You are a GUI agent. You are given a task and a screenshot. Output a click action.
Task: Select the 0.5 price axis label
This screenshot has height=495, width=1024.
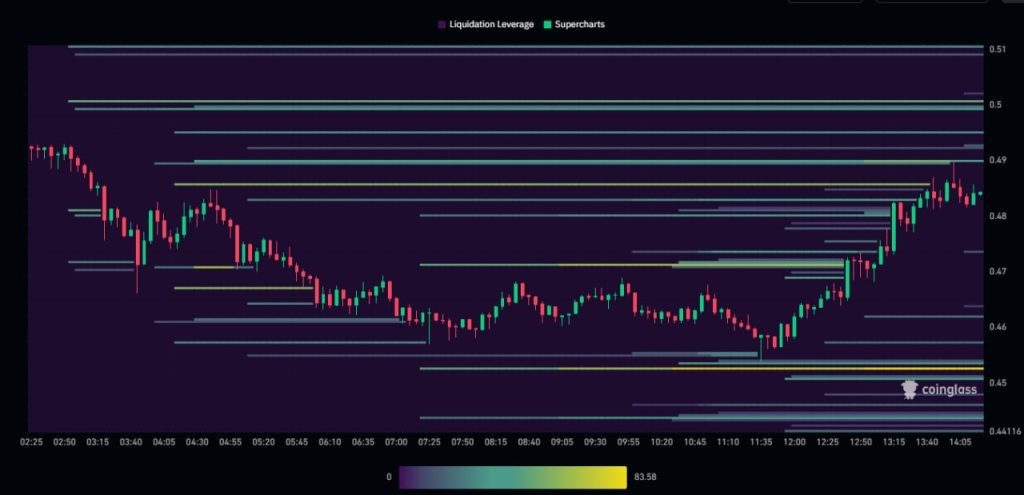tap(995, 104)
